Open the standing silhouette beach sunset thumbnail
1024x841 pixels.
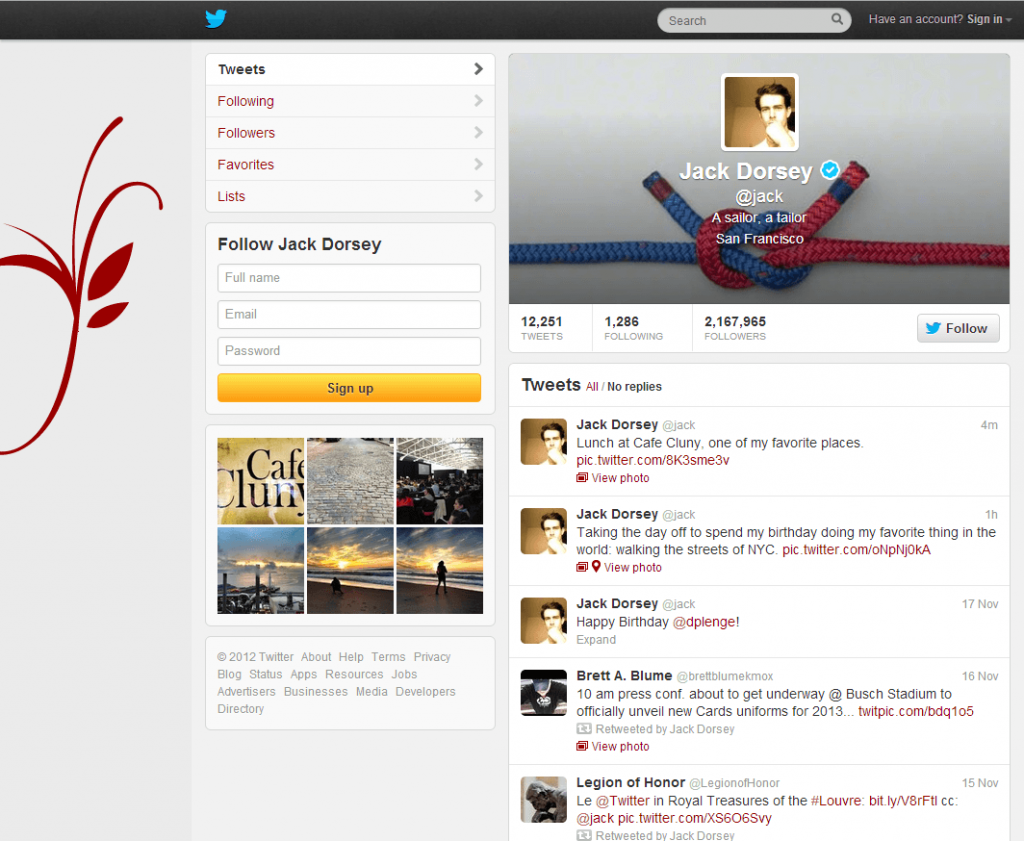click(440, 571)
